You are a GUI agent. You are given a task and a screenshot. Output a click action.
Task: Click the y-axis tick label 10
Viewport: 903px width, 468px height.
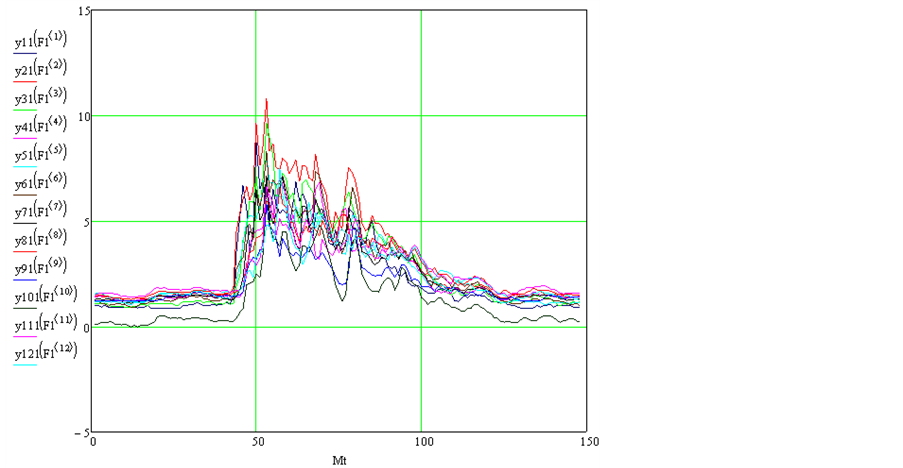click(84, 116)
